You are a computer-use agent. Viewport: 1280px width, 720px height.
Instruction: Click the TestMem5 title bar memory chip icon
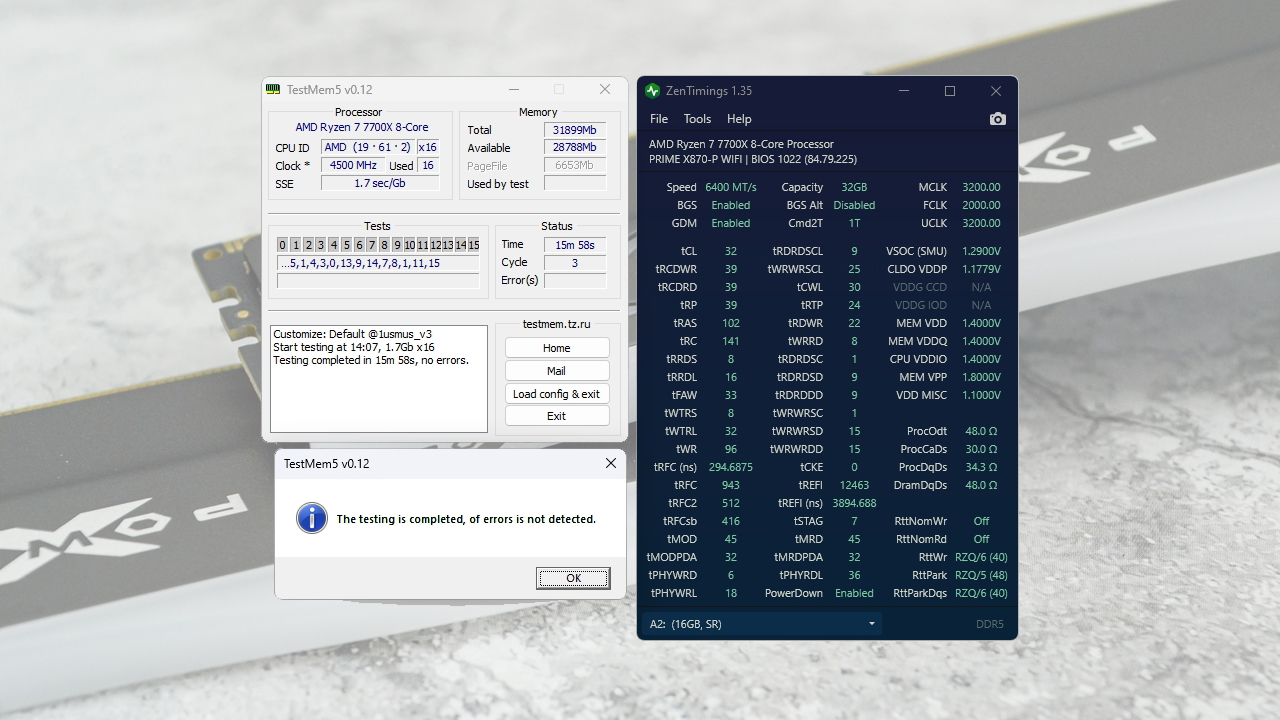(273, 89)
